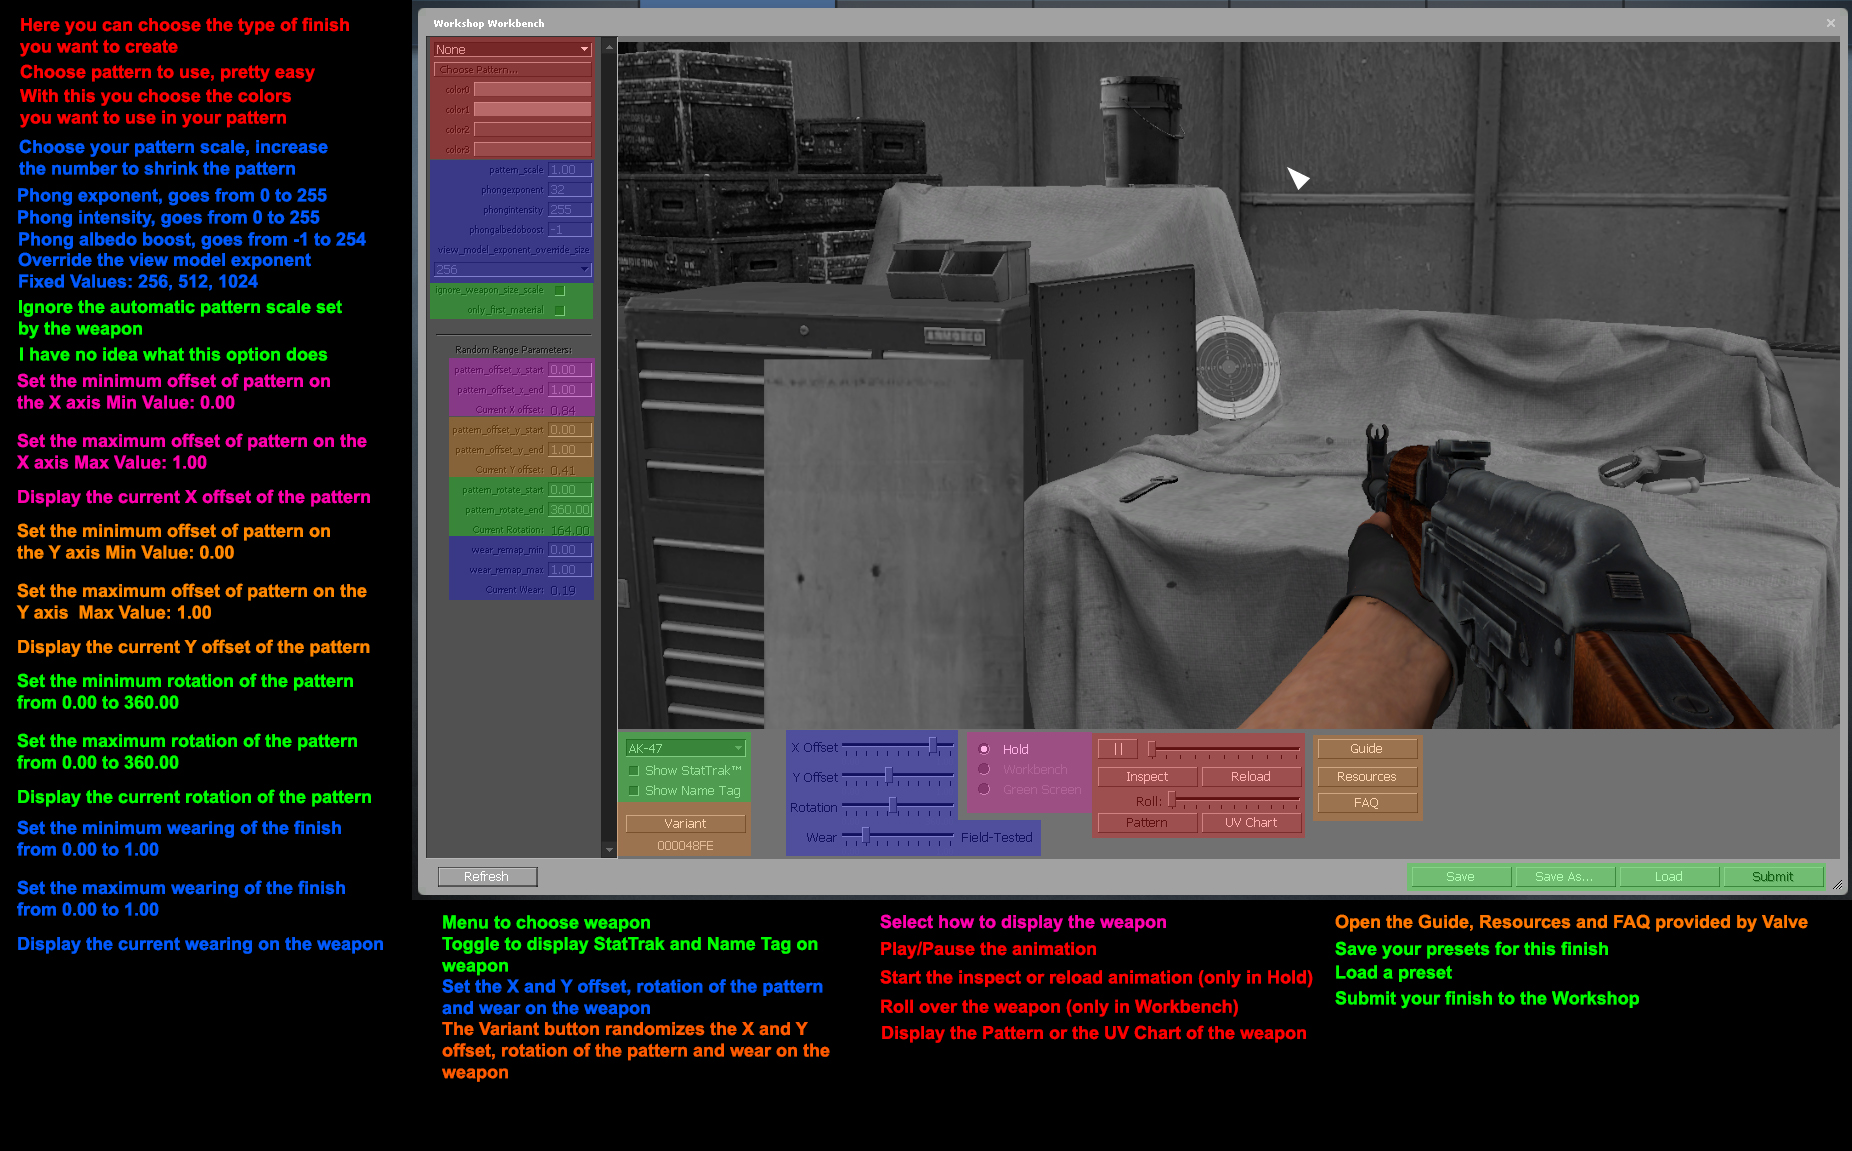
Task: Open the Guide
Action: point(1367,749)
